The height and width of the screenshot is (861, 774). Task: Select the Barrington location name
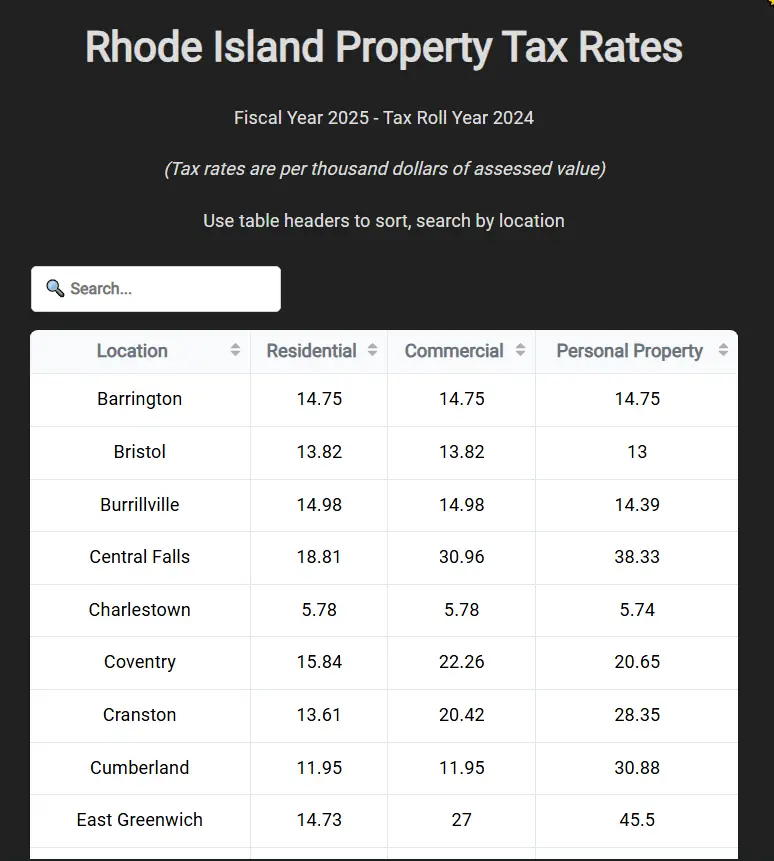pos(139,398)
